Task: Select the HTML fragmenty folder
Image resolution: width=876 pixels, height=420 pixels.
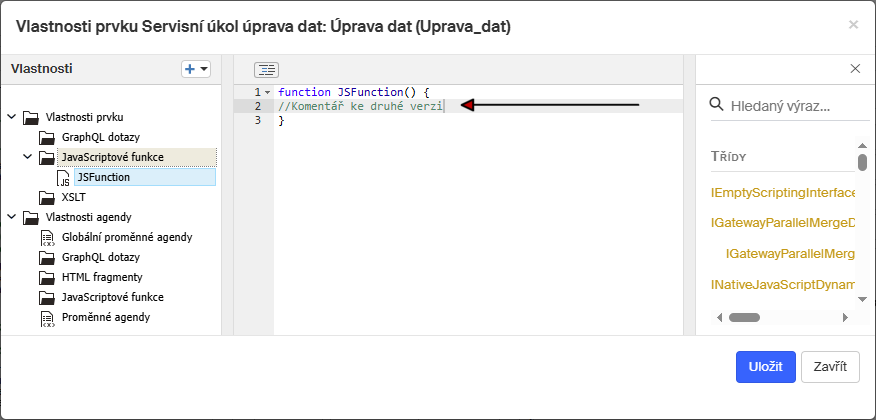Action: 102,277
